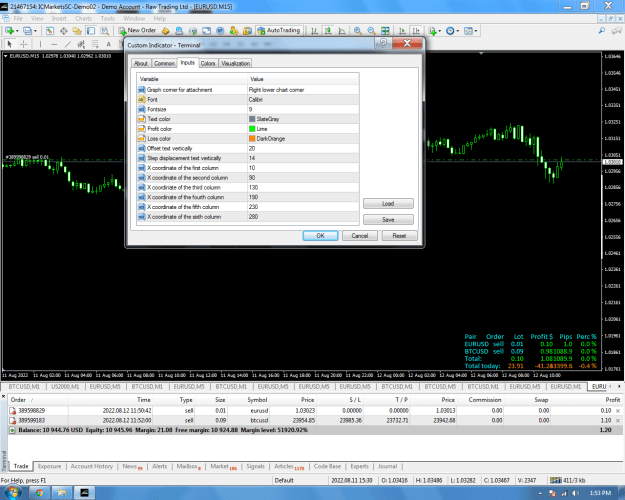
Task: Zoom out on the chart
Action: (x=371, y=31)
